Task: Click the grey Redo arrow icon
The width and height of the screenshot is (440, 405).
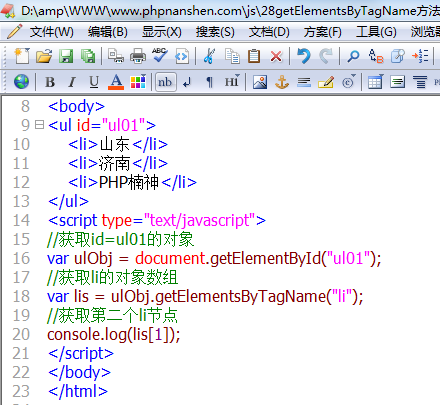Action: (326, 56)
